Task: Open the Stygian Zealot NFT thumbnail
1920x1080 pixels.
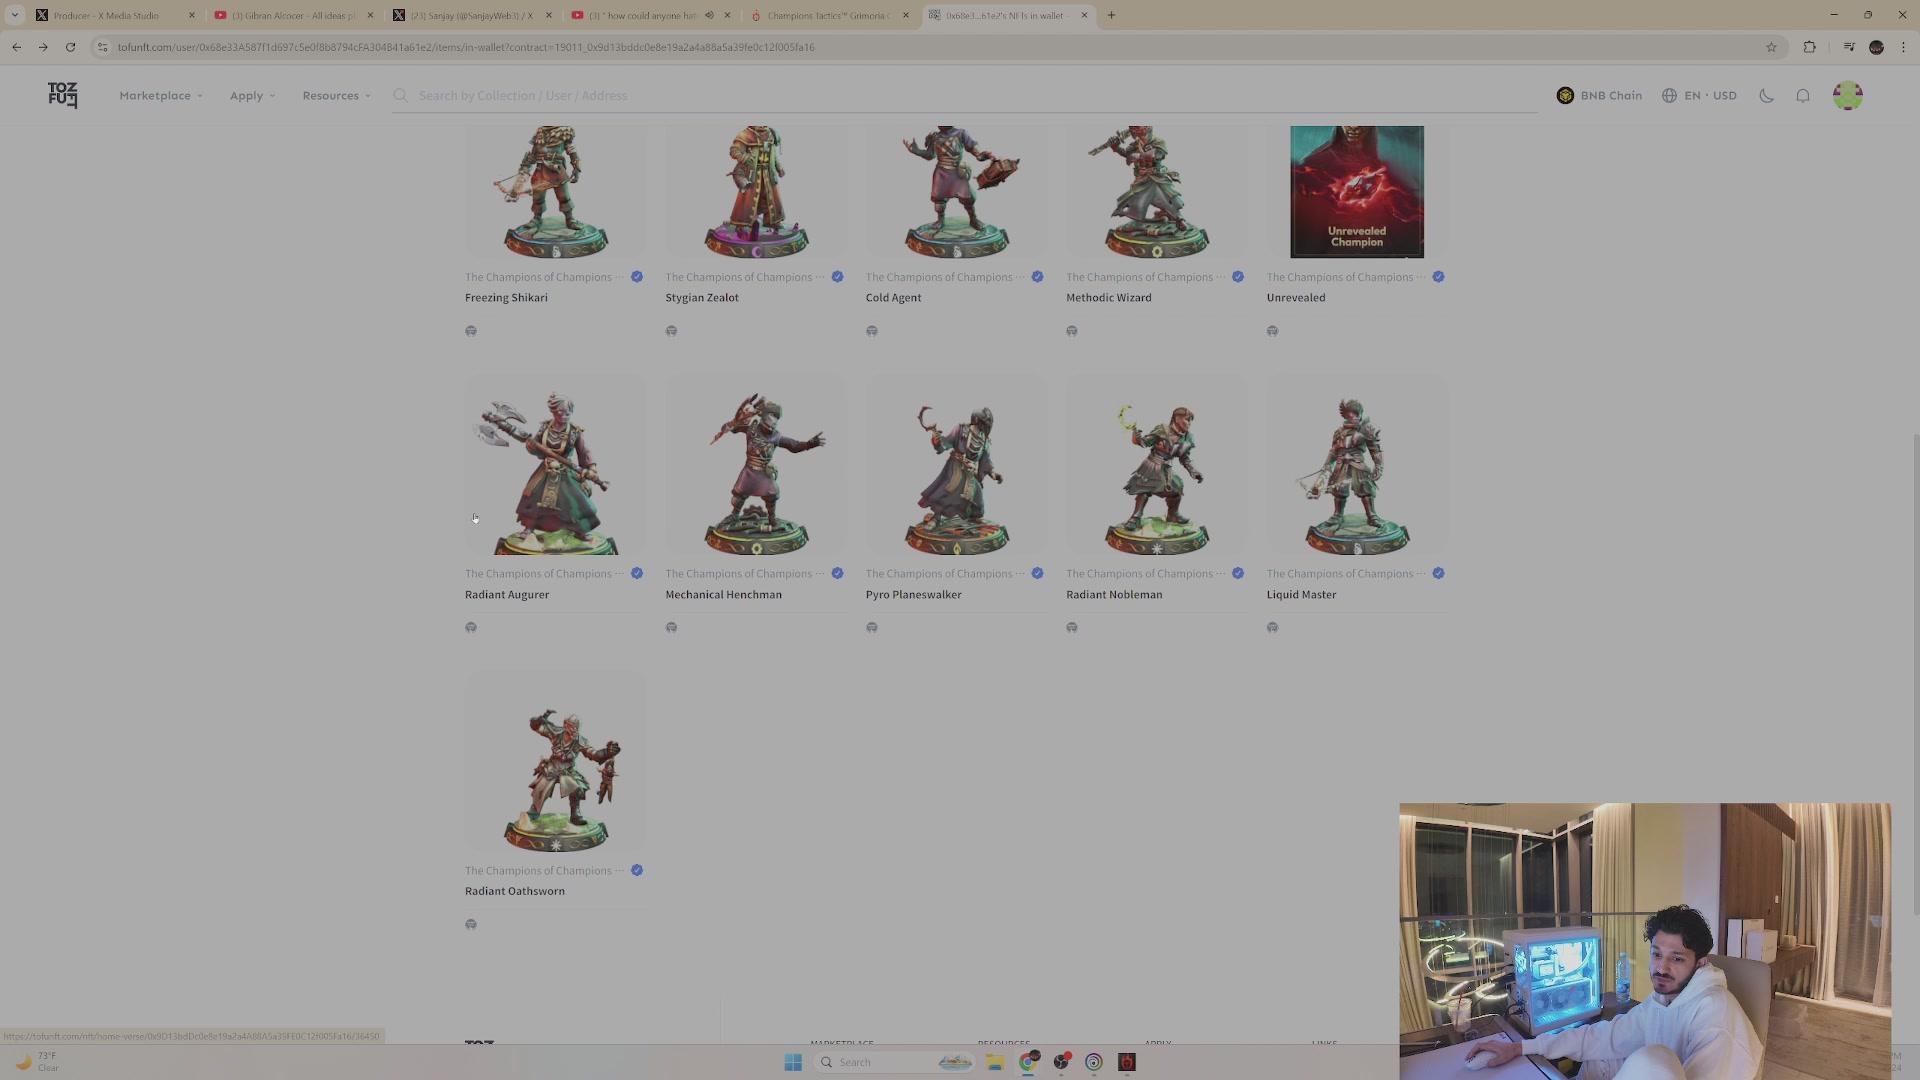Action: tap(756, 192)
